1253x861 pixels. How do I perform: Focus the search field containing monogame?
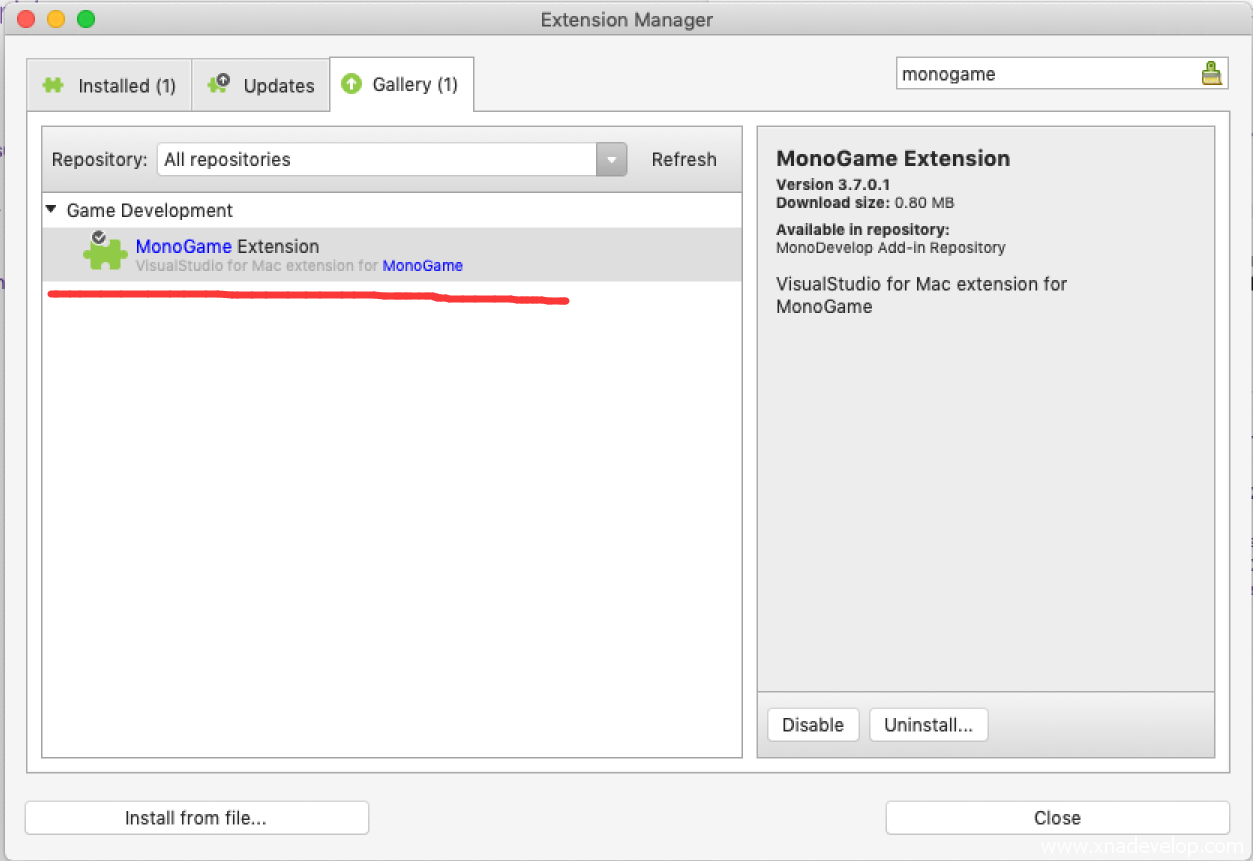pyautogui.click(x=1045, y=74)
